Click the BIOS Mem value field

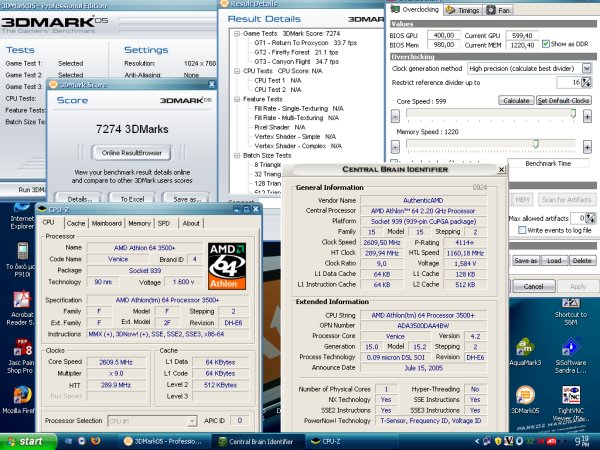(x=443, y=45)
